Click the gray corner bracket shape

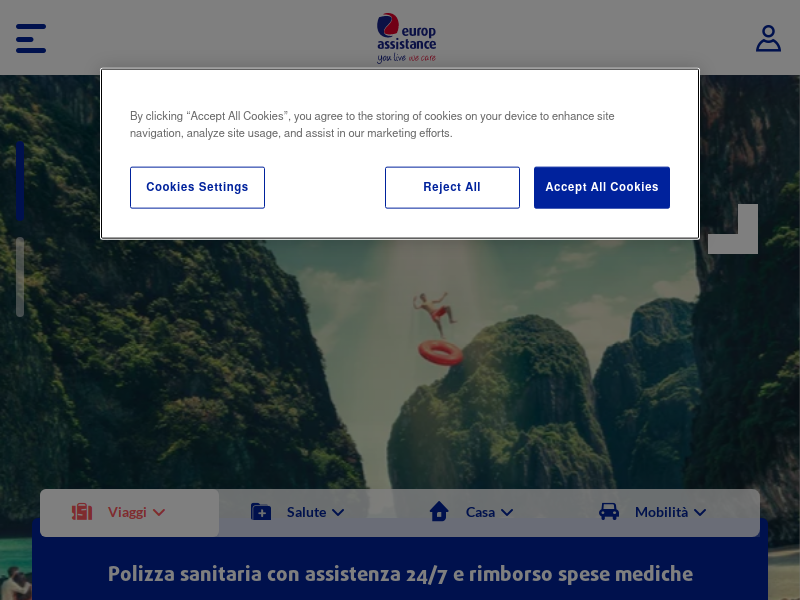(x=733, y=229)
